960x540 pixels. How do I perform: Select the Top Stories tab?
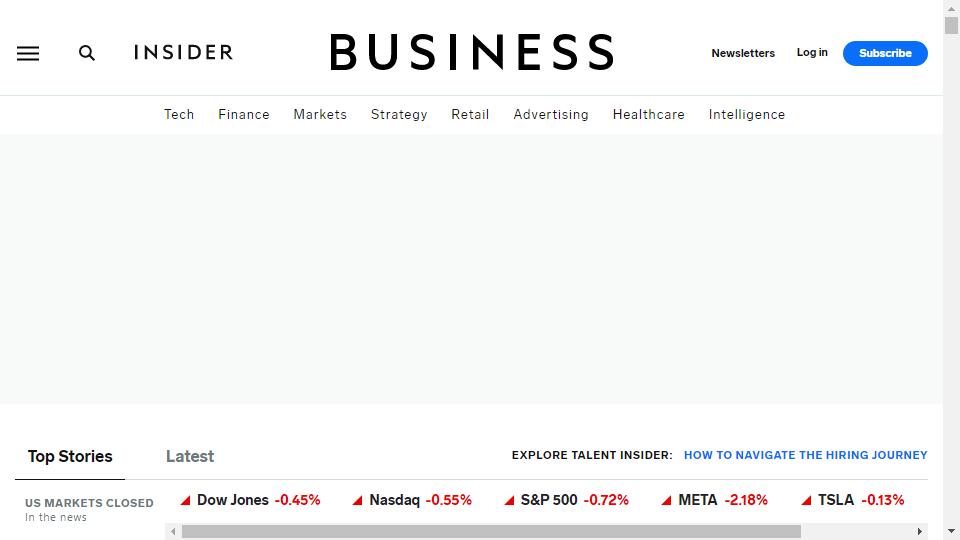[x=70, y=456]
